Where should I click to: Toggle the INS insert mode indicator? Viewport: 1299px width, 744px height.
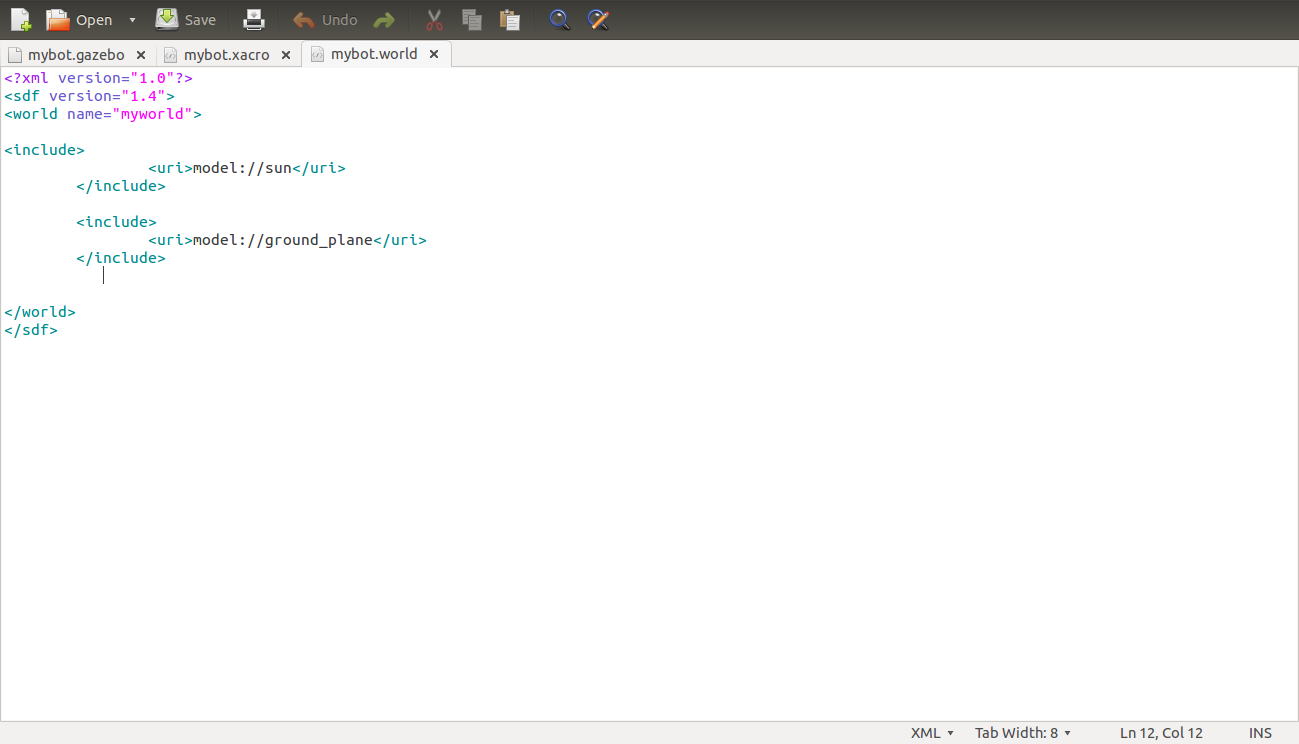(x=1260, y=733)
